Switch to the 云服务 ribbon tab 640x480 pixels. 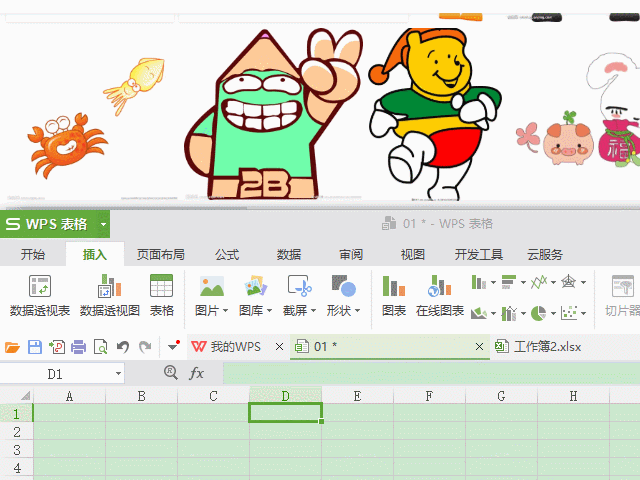point(545,254)
